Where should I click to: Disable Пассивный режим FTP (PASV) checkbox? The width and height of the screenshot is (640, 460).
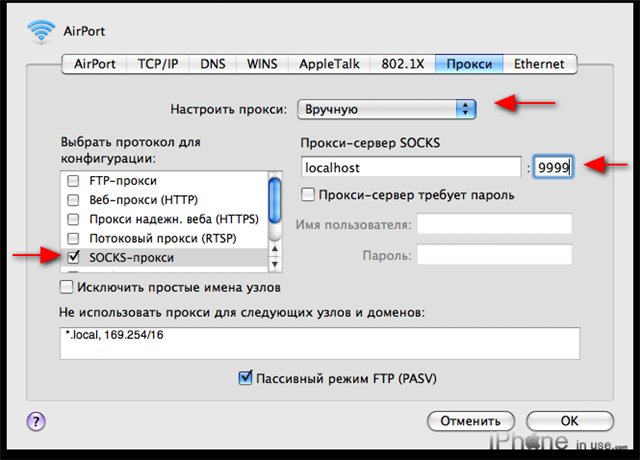tap(245, 378)
